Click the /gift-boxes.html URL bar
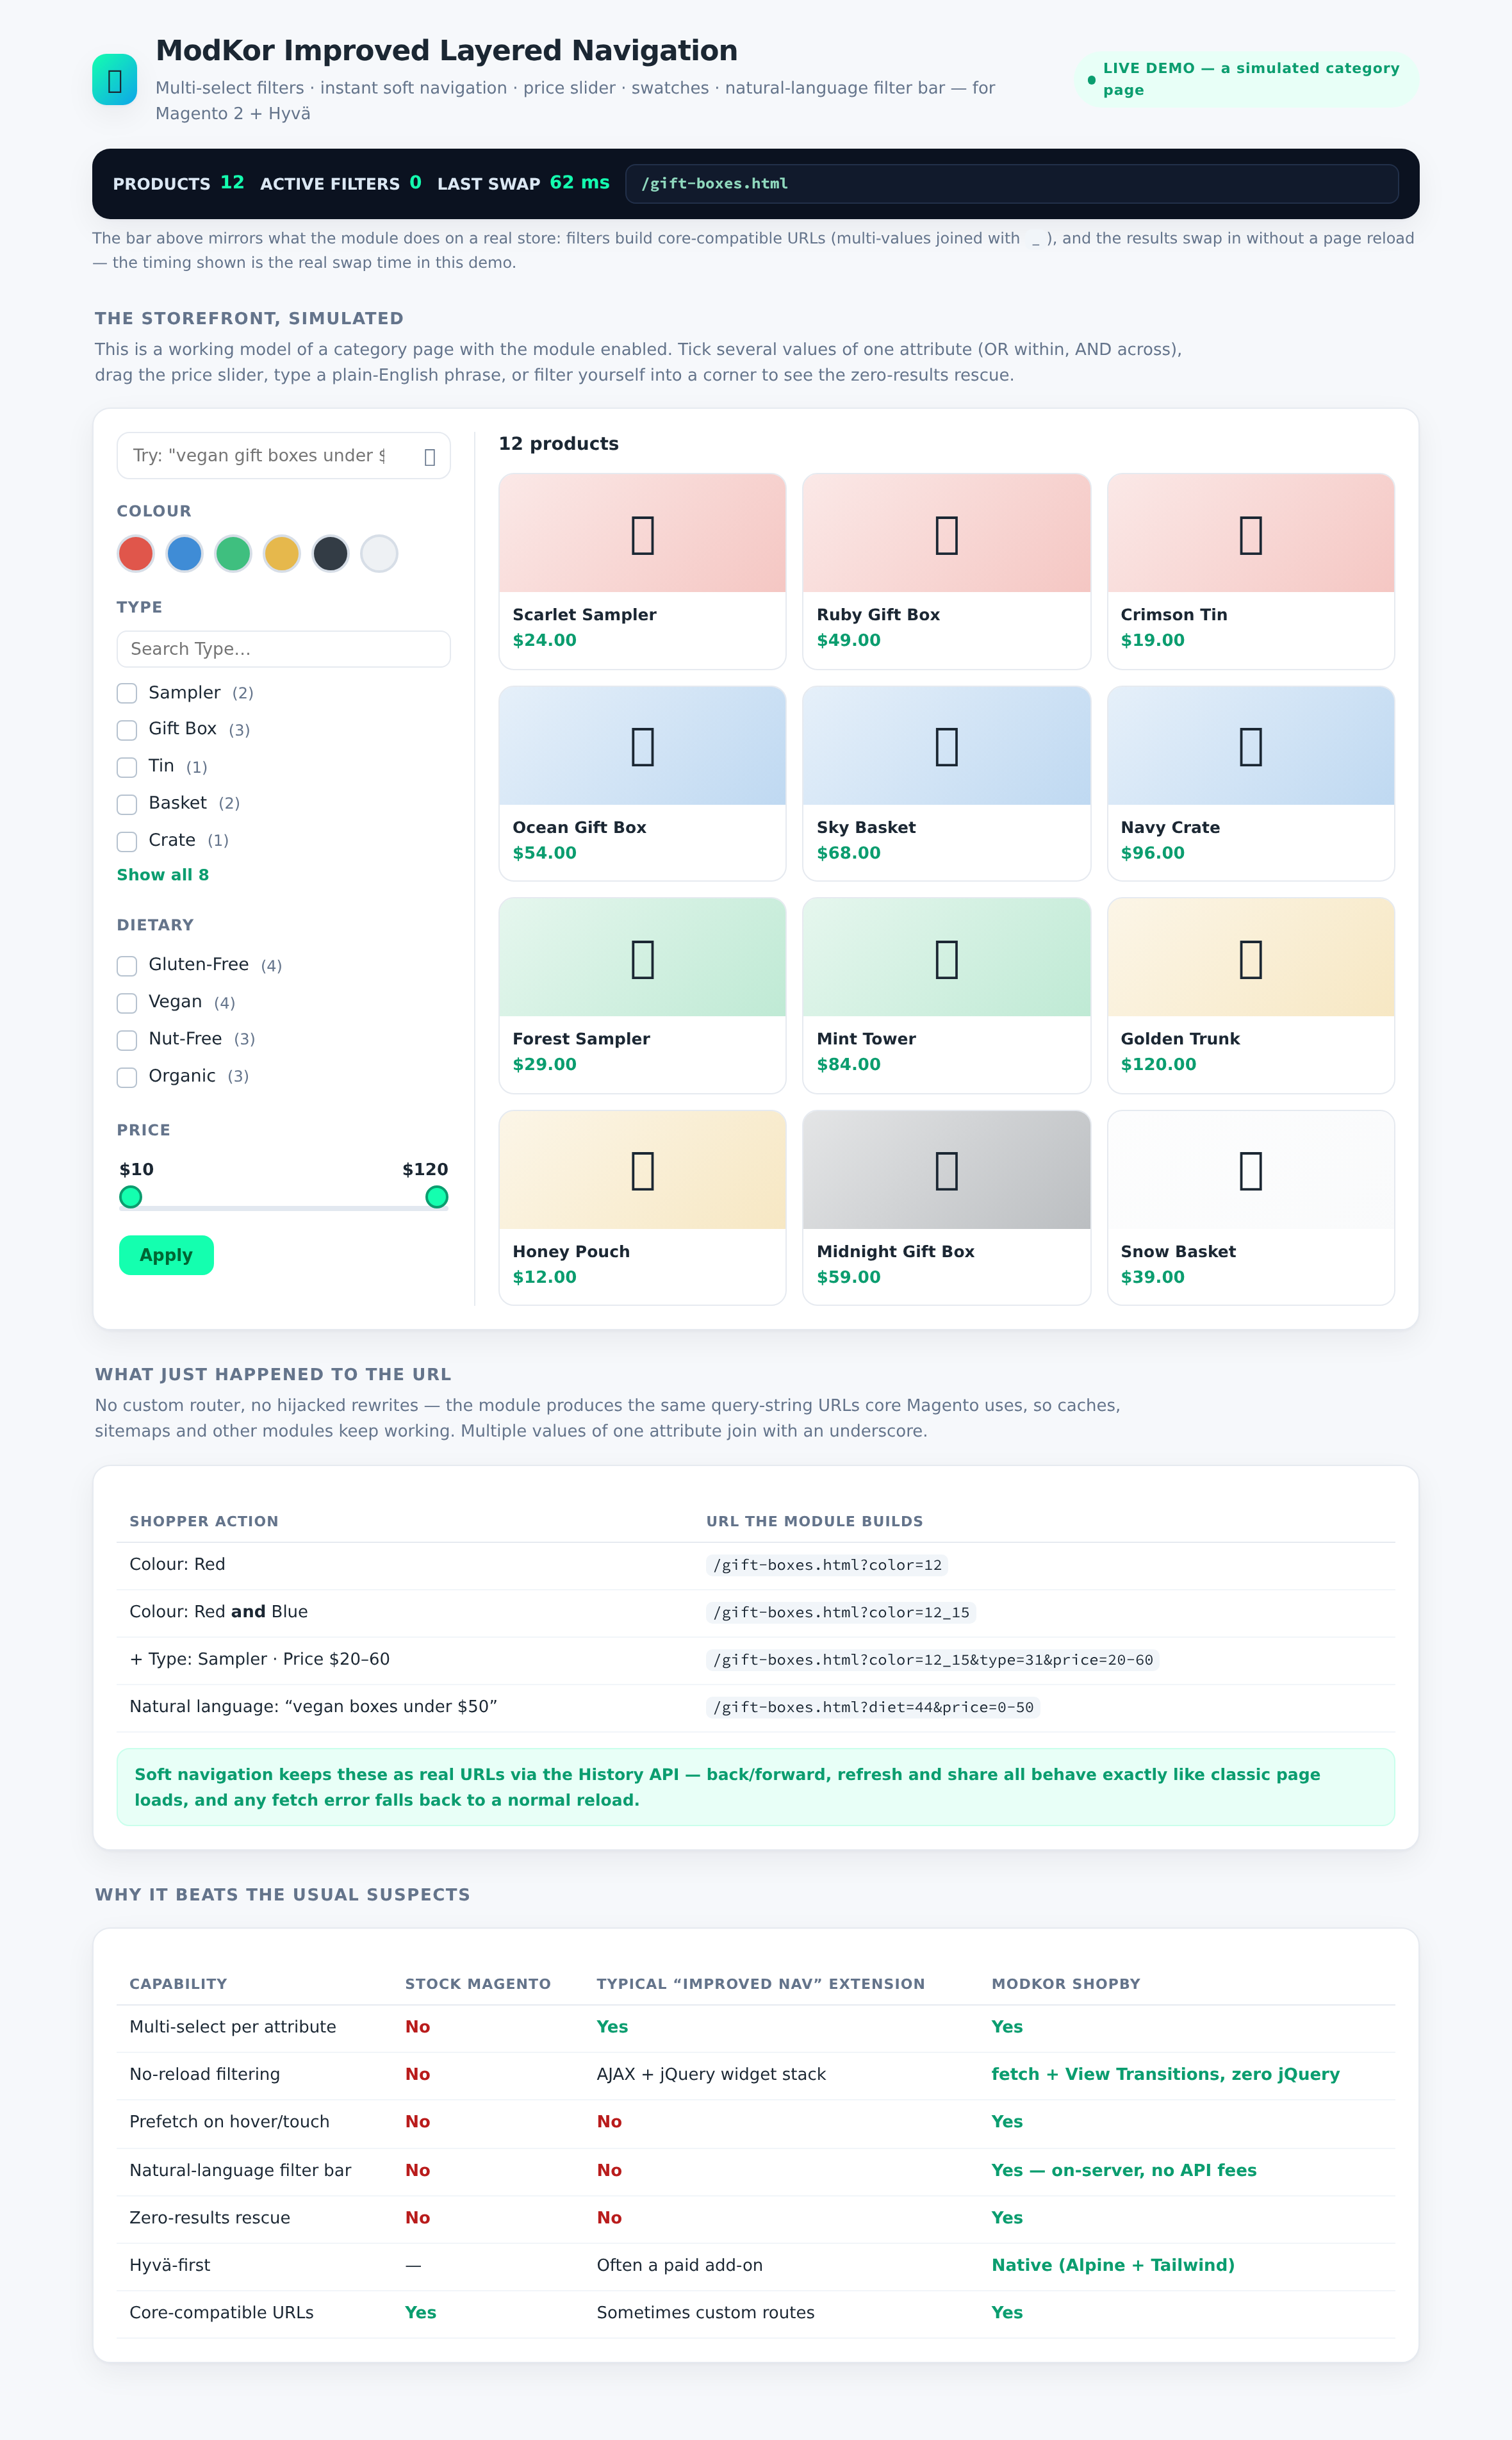This screenshot has height=2440, width=1512. coord(1011,184)
